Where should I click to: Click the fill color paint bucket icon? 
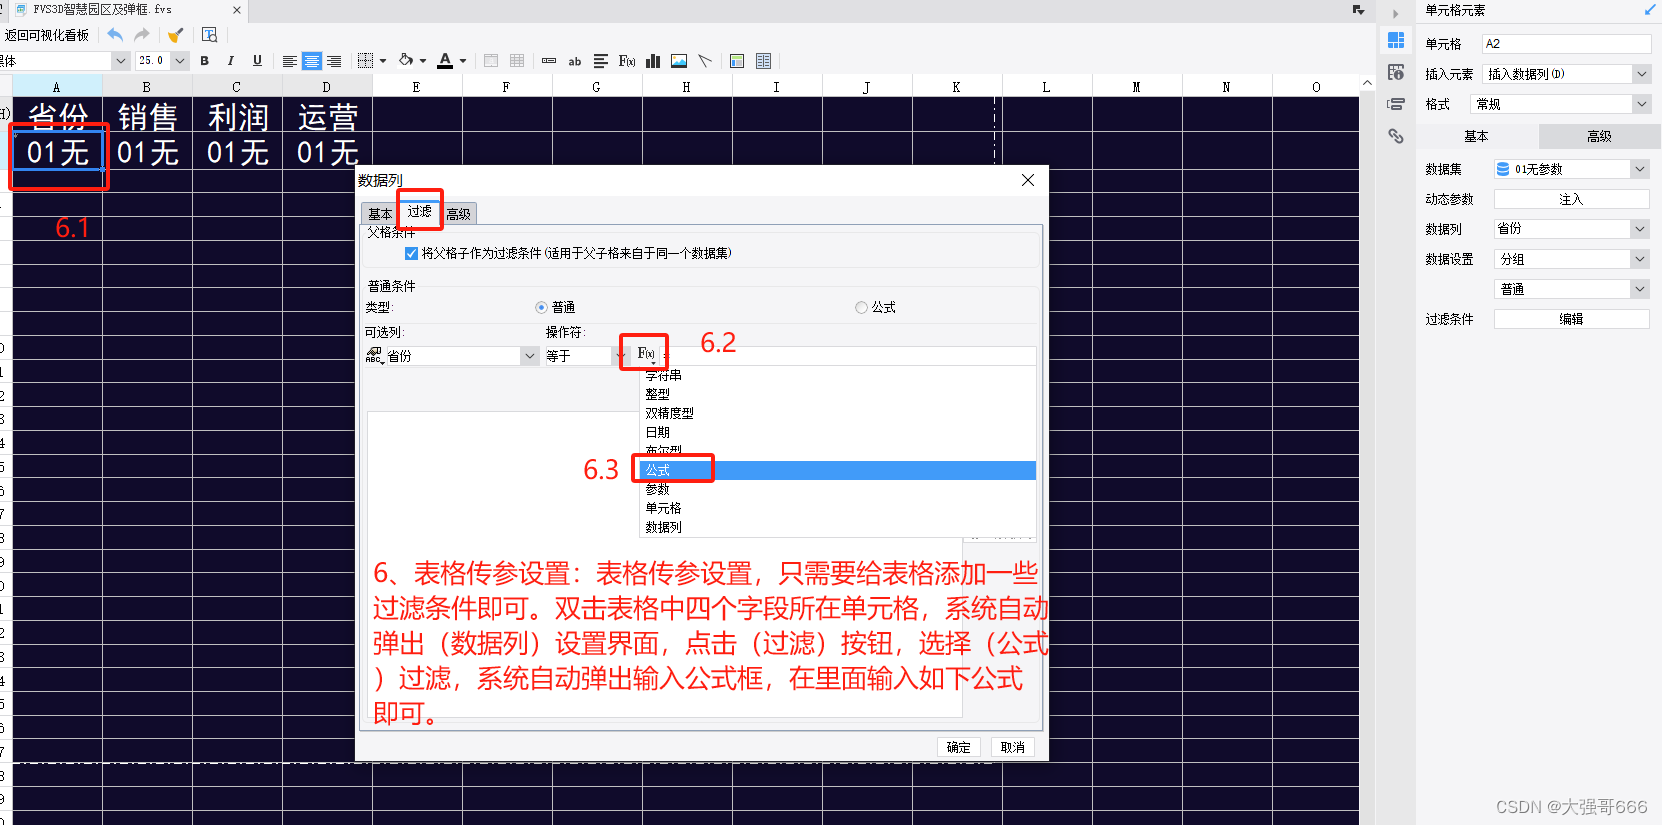click(x=406, y=61)
